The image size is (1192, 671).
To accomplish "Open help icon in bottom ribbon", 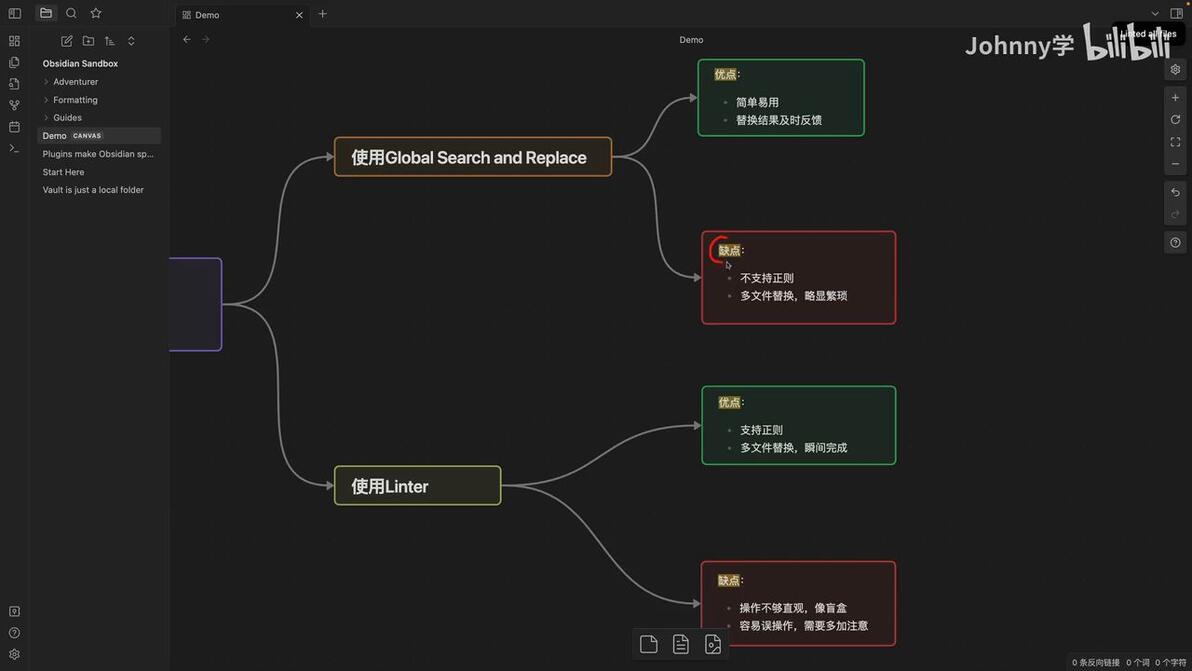I will pos(14,632).
